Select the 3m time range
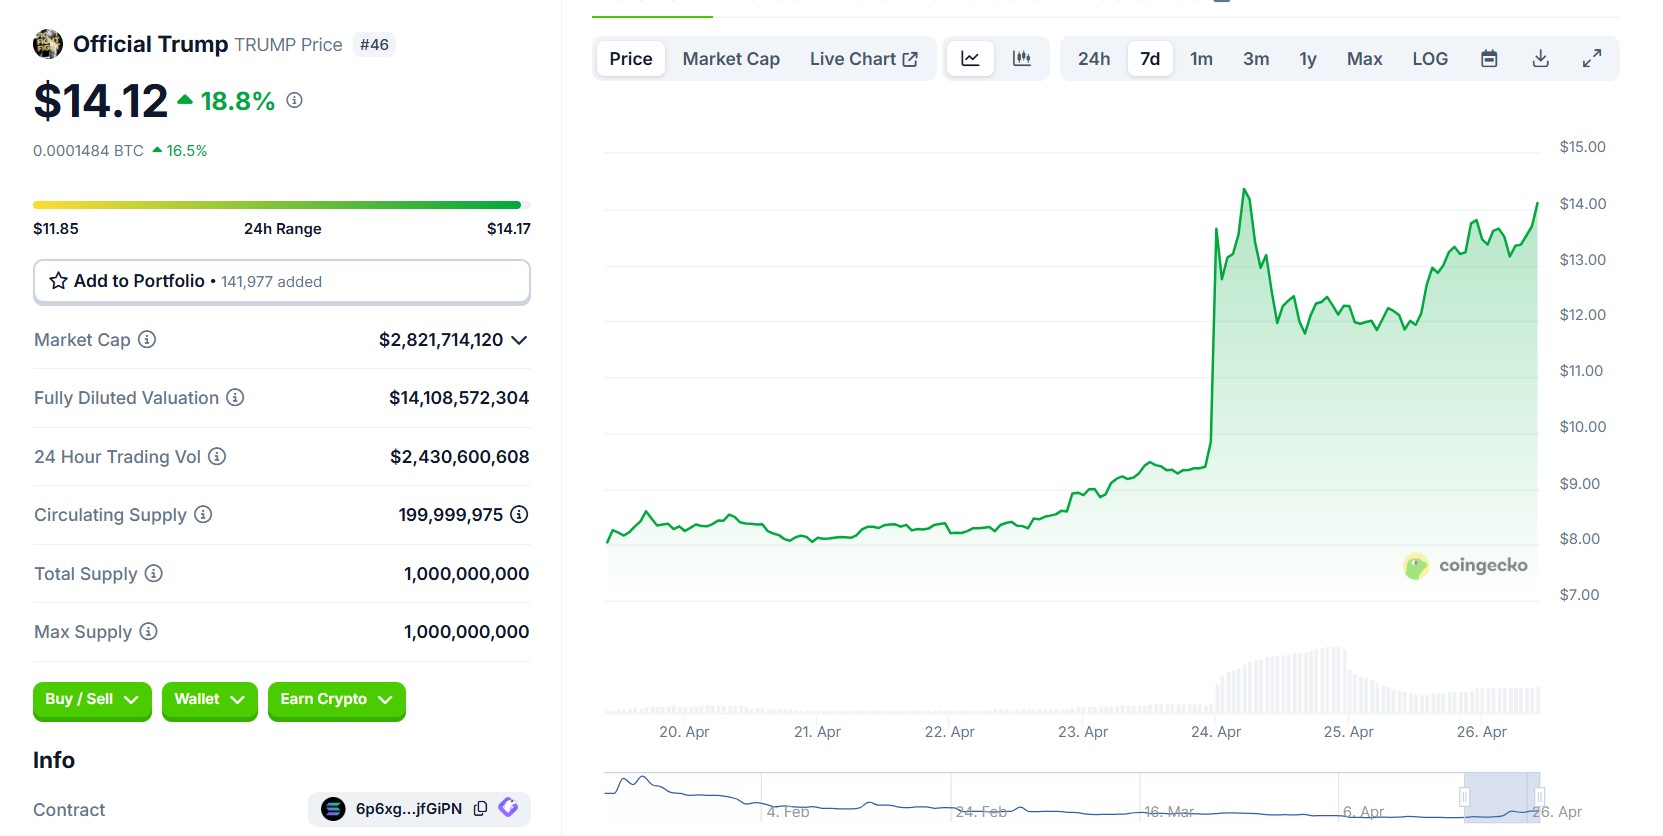 [1256, 59]
